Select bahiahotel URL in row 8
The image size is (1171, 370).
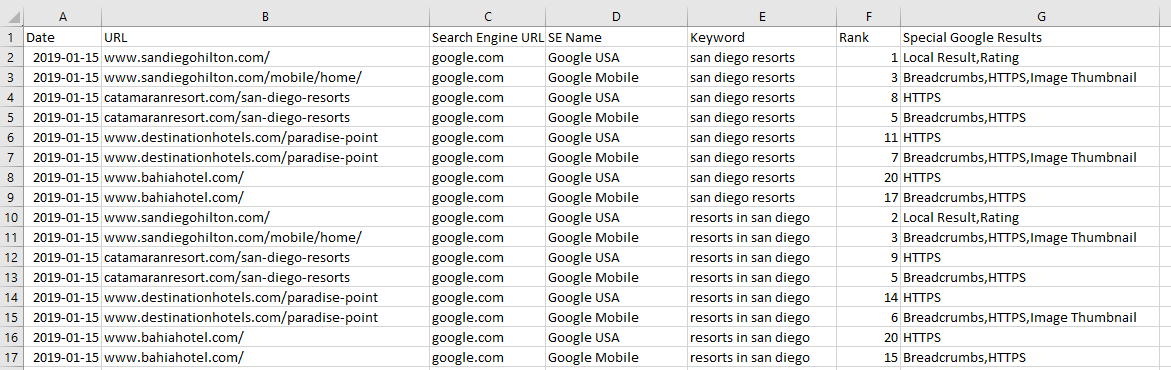266,177
